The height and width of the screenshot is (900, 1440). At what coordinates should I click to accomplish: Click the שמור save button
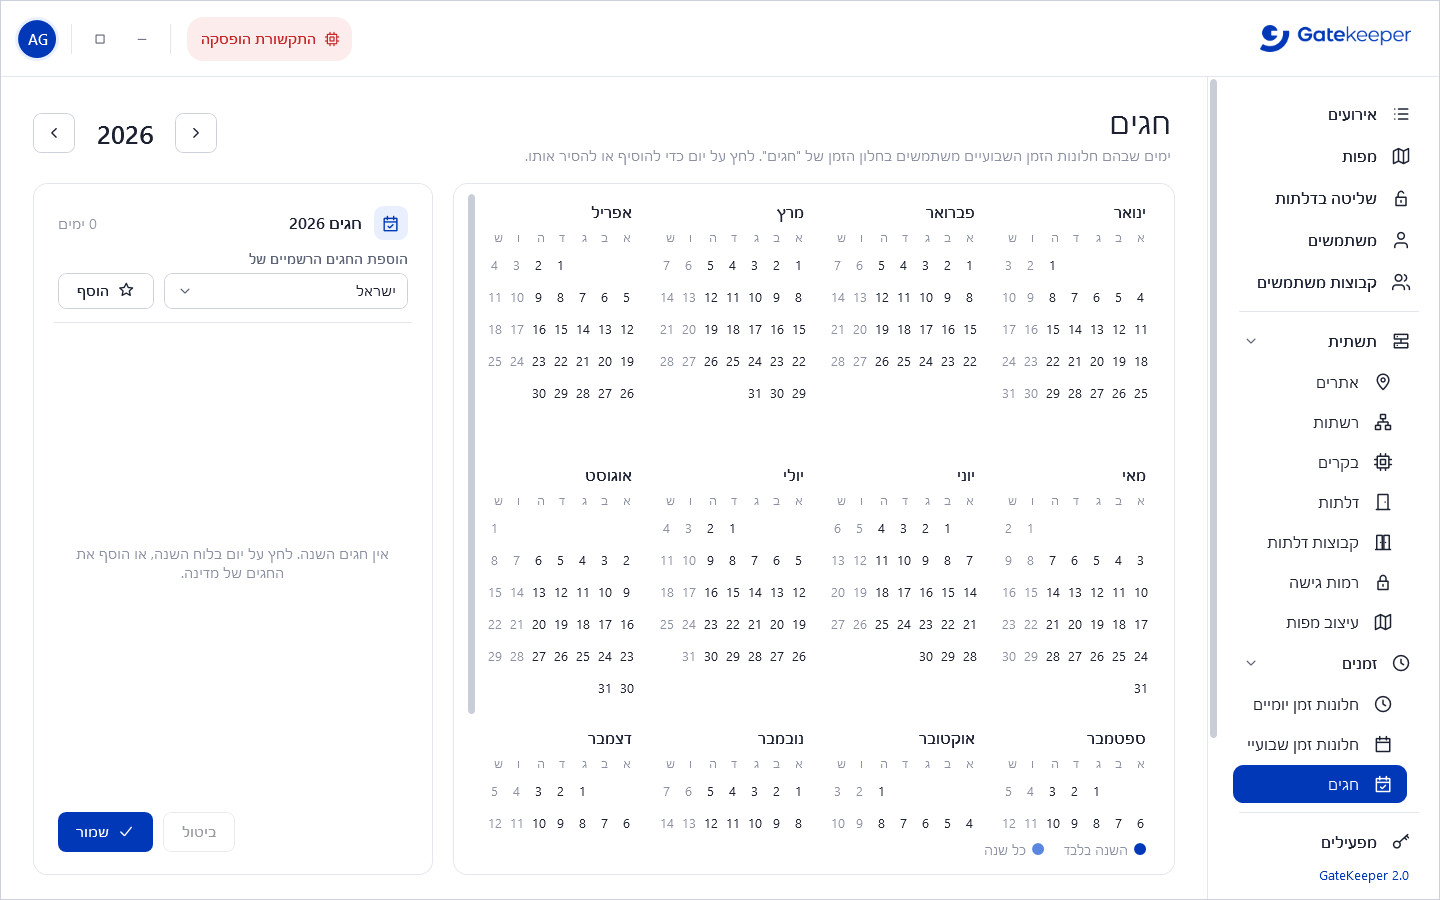click(x=106, y=832)
